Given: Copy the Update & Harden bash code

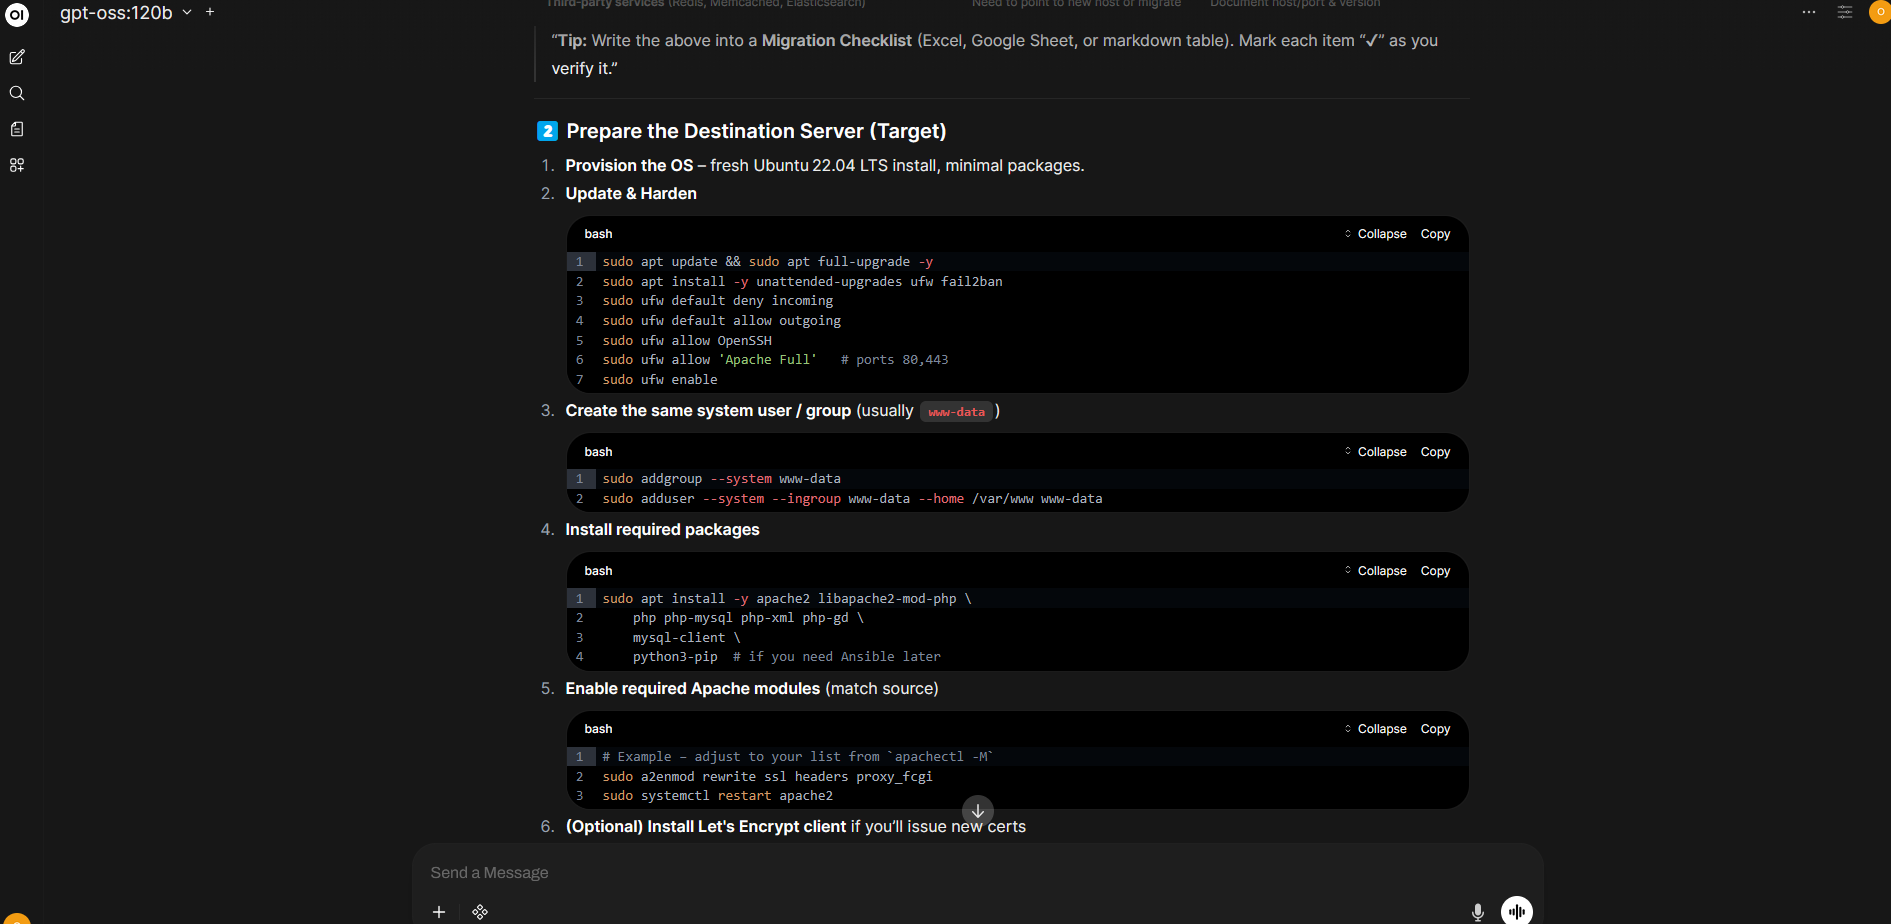Looking at the screenshot, I should (1435, 234).
